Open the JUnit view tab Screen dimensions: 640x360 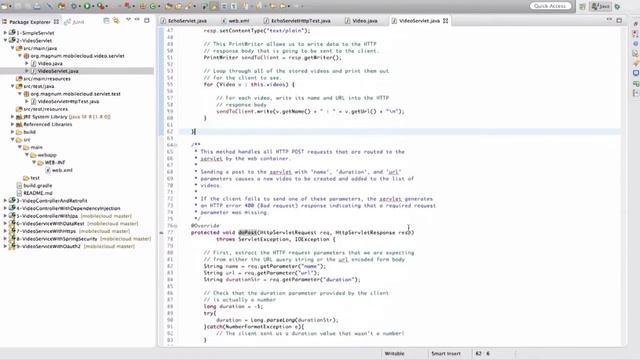click(74, 22)
